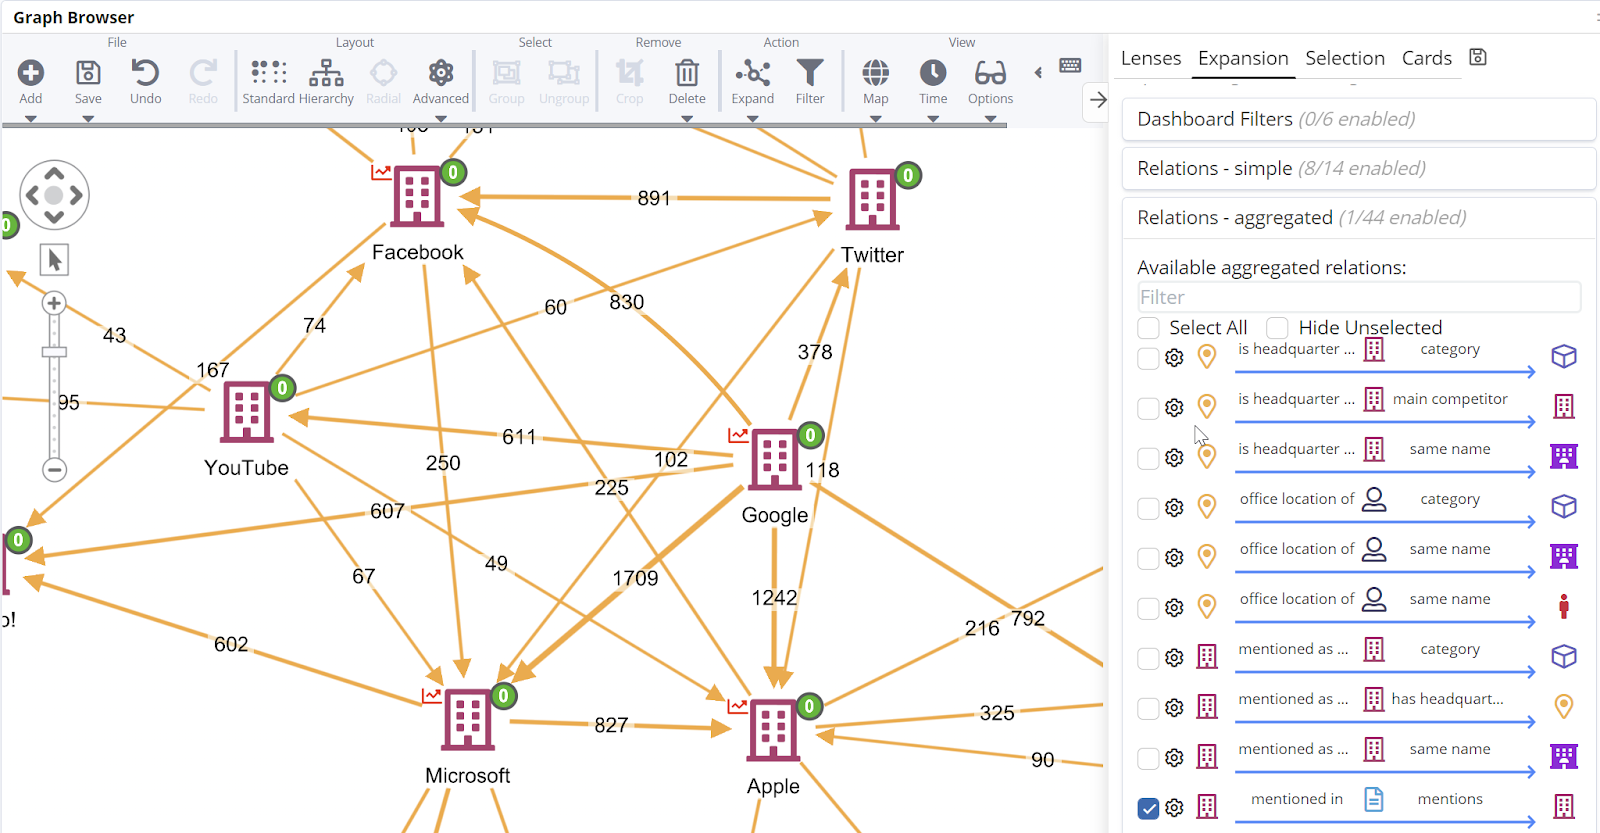Open the Time clock view
The image size is (1600, 833).
933,73
